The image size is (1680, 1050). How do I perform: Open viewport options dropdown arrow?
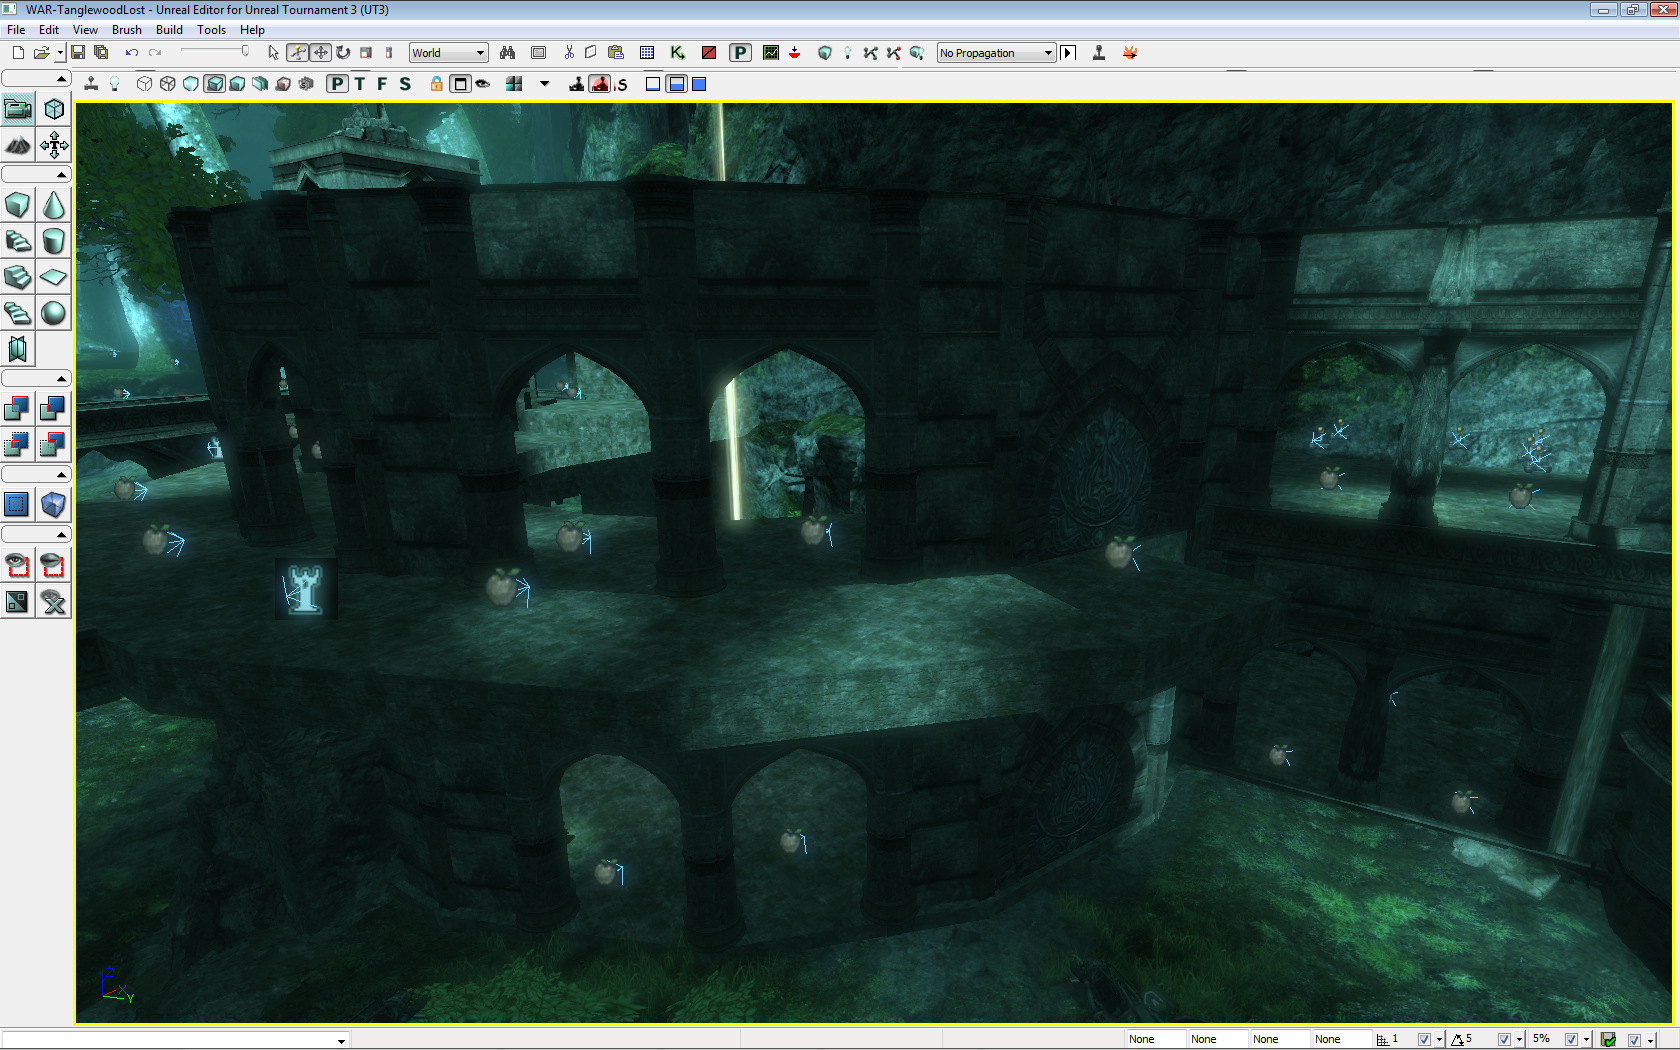pyautogui.click(x=545, y=84)
